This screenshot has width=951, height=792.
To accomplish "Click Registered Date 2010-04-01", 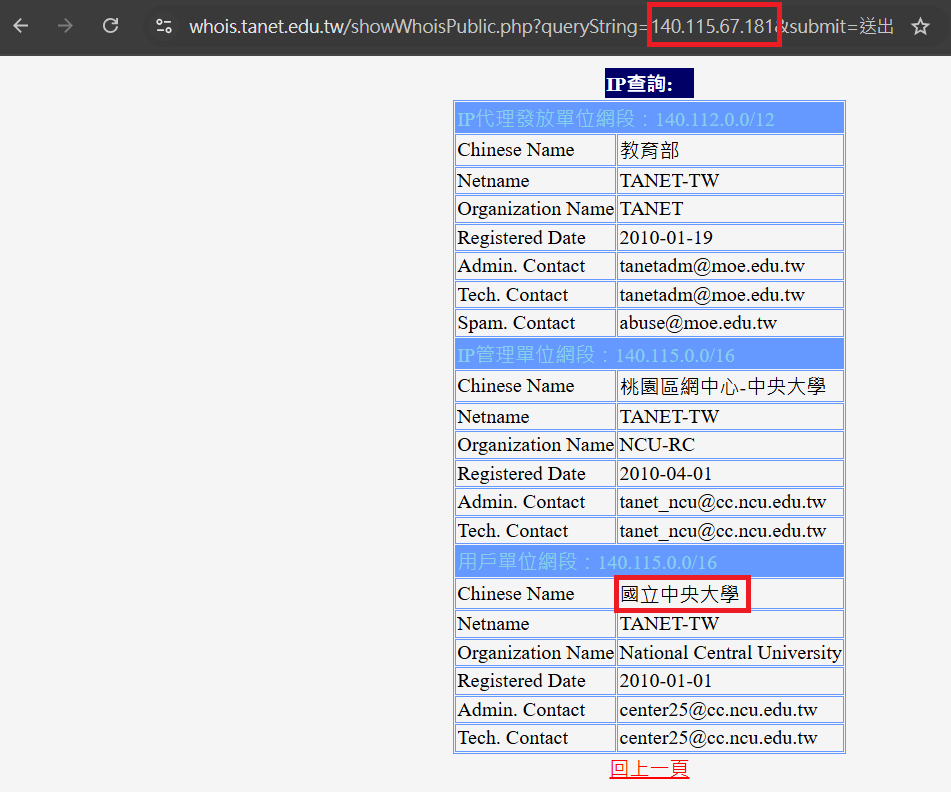I will 730,474.
